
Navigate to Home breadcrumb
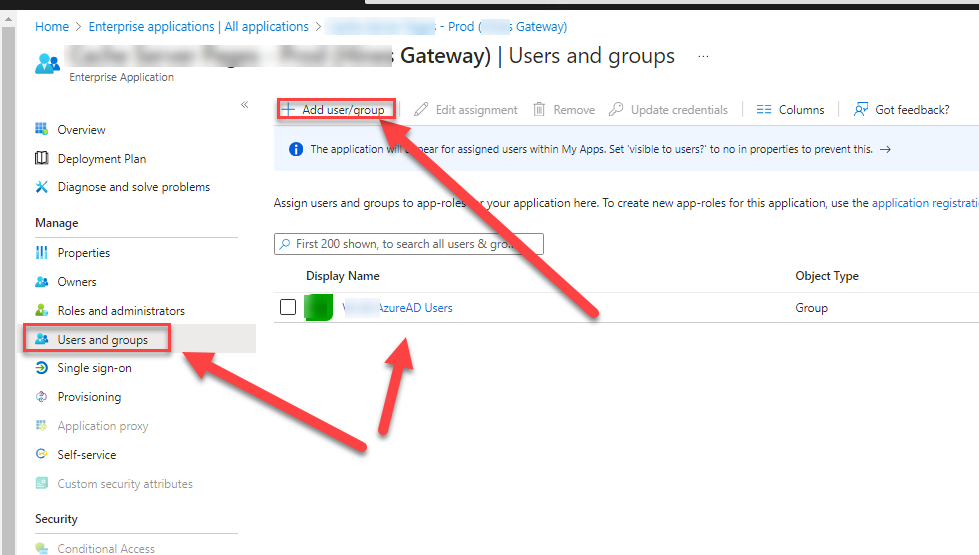[52, 27]
